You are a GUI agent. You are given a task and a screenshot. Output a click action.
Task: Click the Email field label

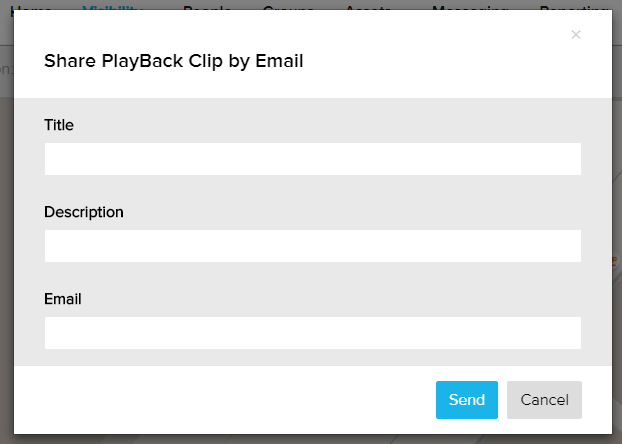tap(63, 299)
